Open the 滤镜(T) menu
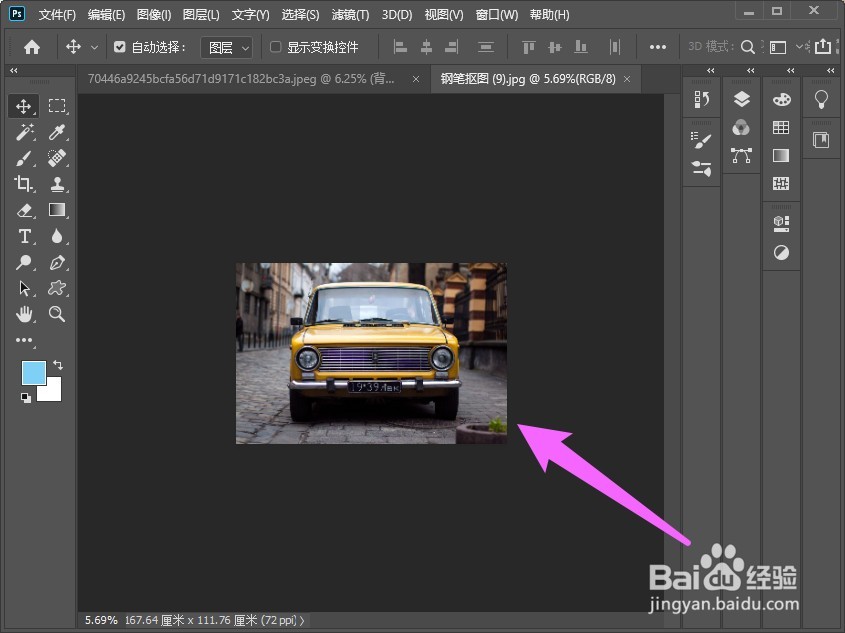Image resolution: width=845 pixels, height=633 pixels. click(350, 15)
